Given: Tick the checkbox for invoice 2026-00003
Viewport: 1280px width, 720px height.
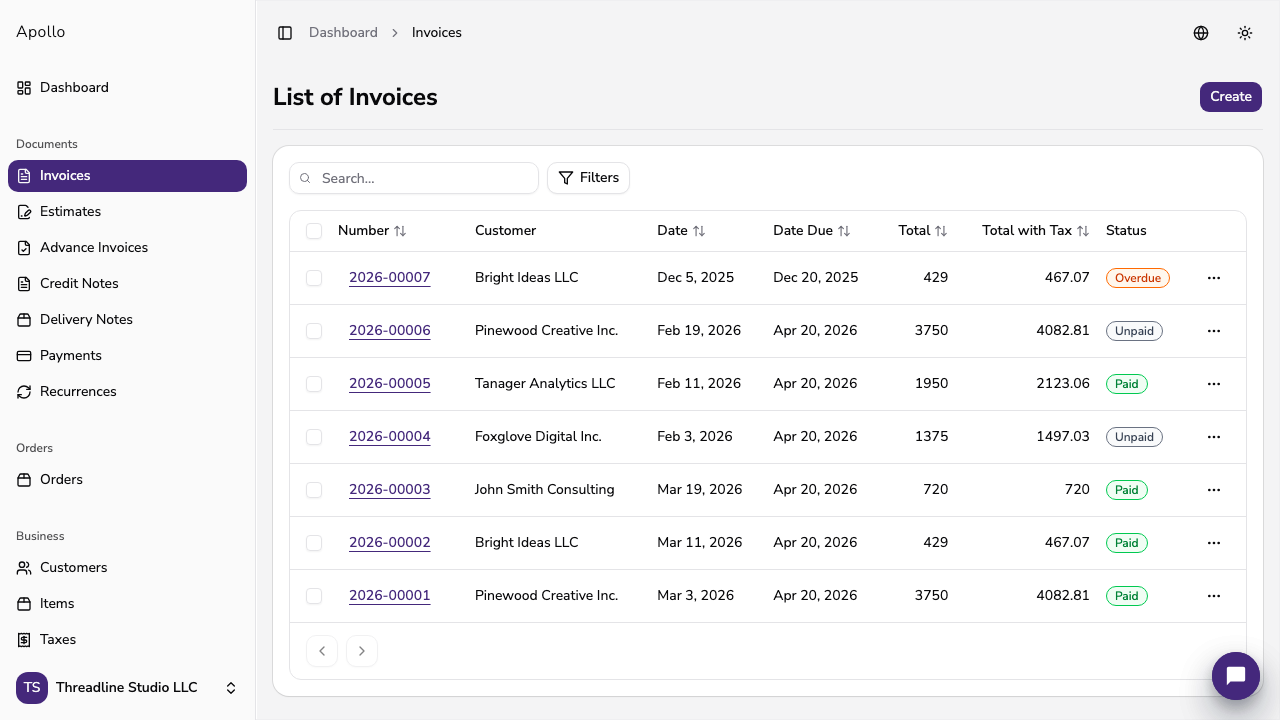Looking at the screenshot, I should 314,490.
